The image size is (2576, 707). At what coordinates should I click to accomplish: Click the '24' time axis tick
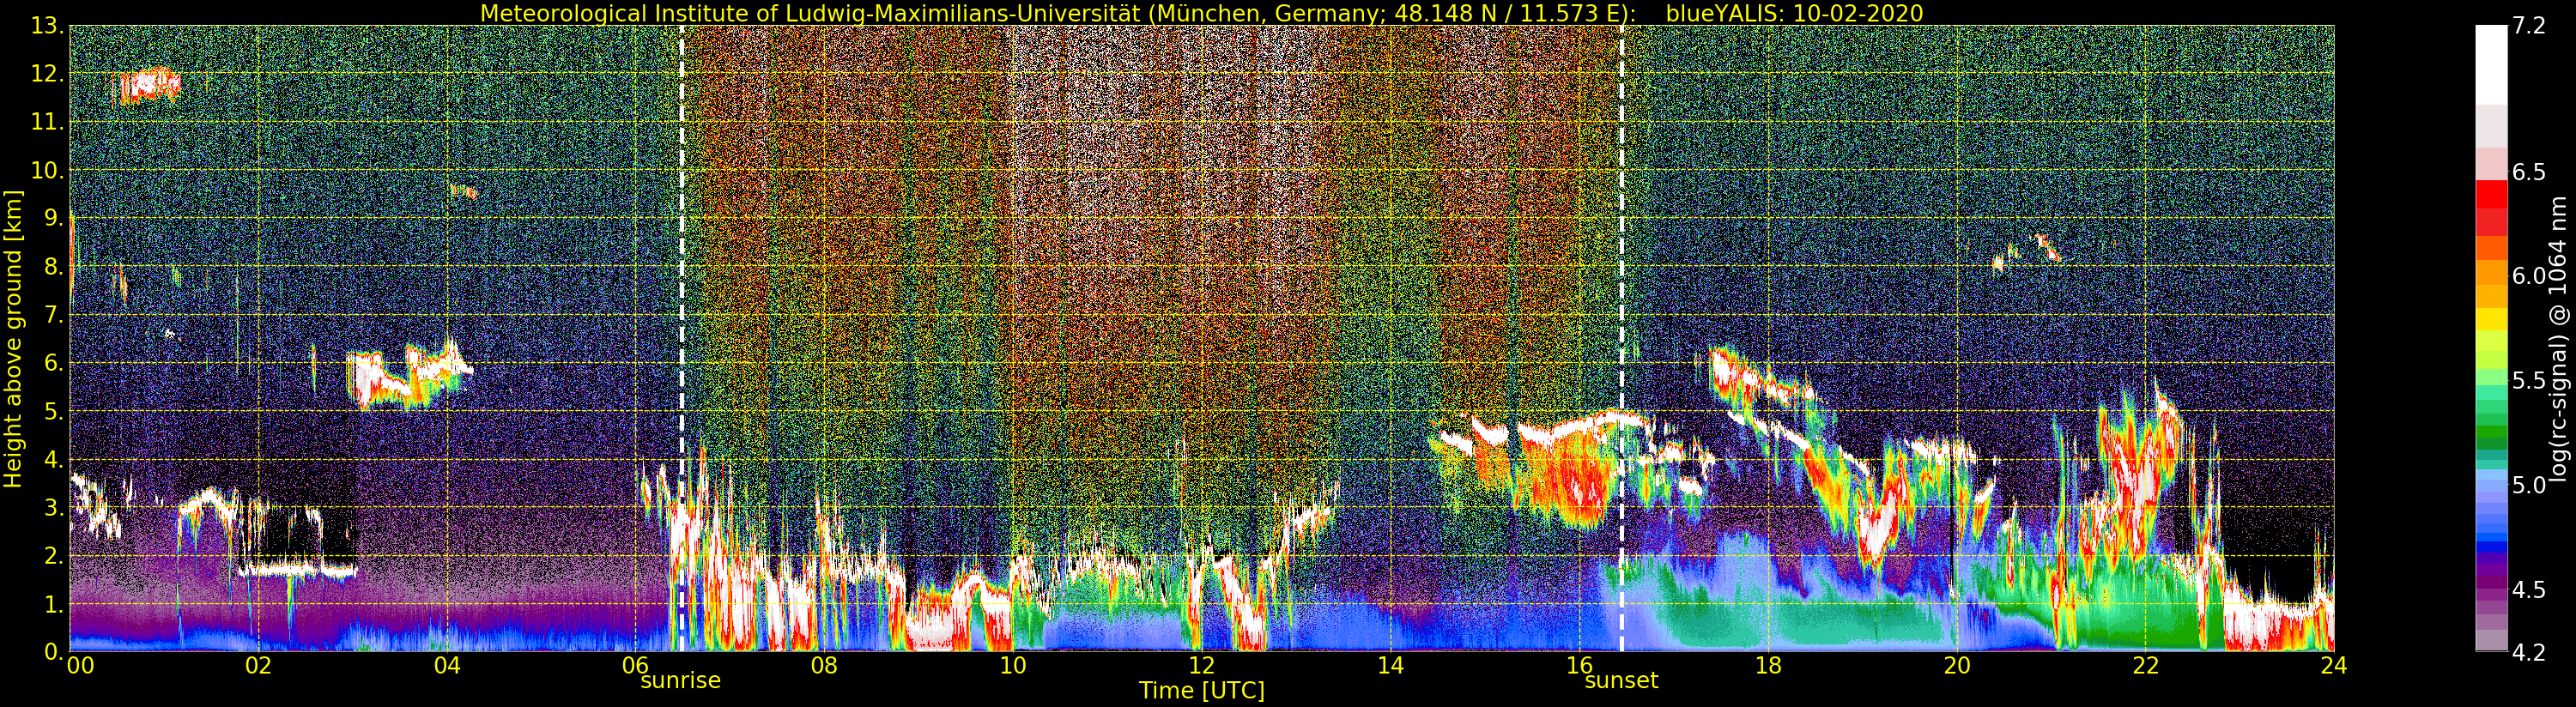pyautogui.click(x=2334, y=665)
